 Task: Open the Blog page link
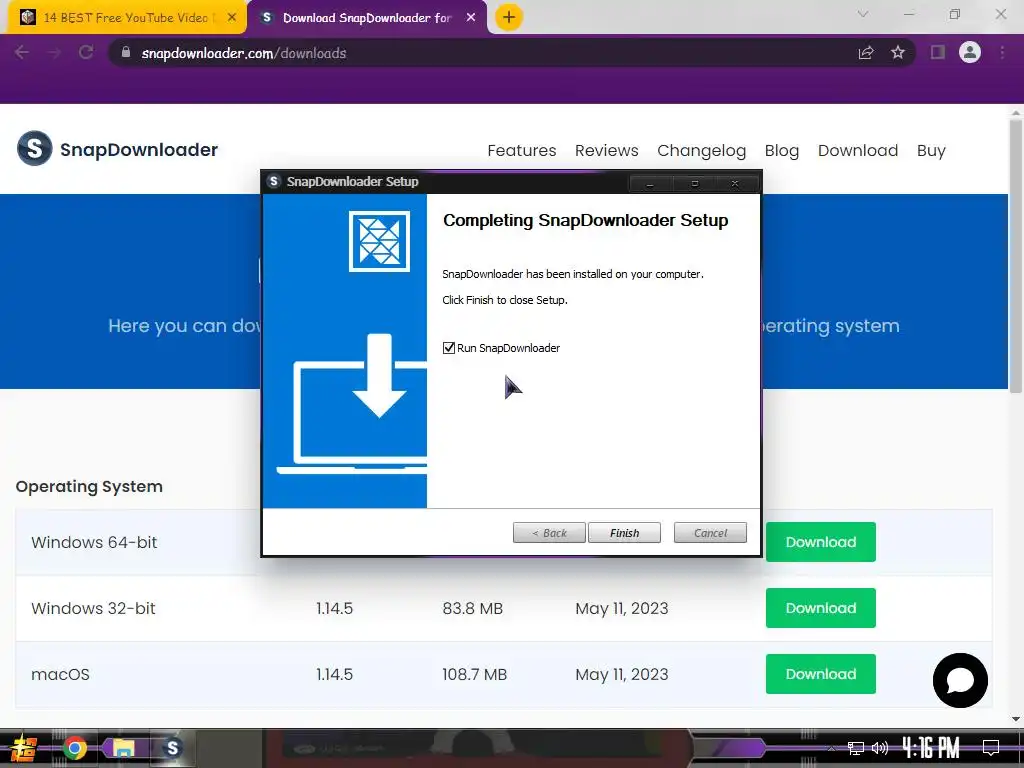tap(782, 151)
